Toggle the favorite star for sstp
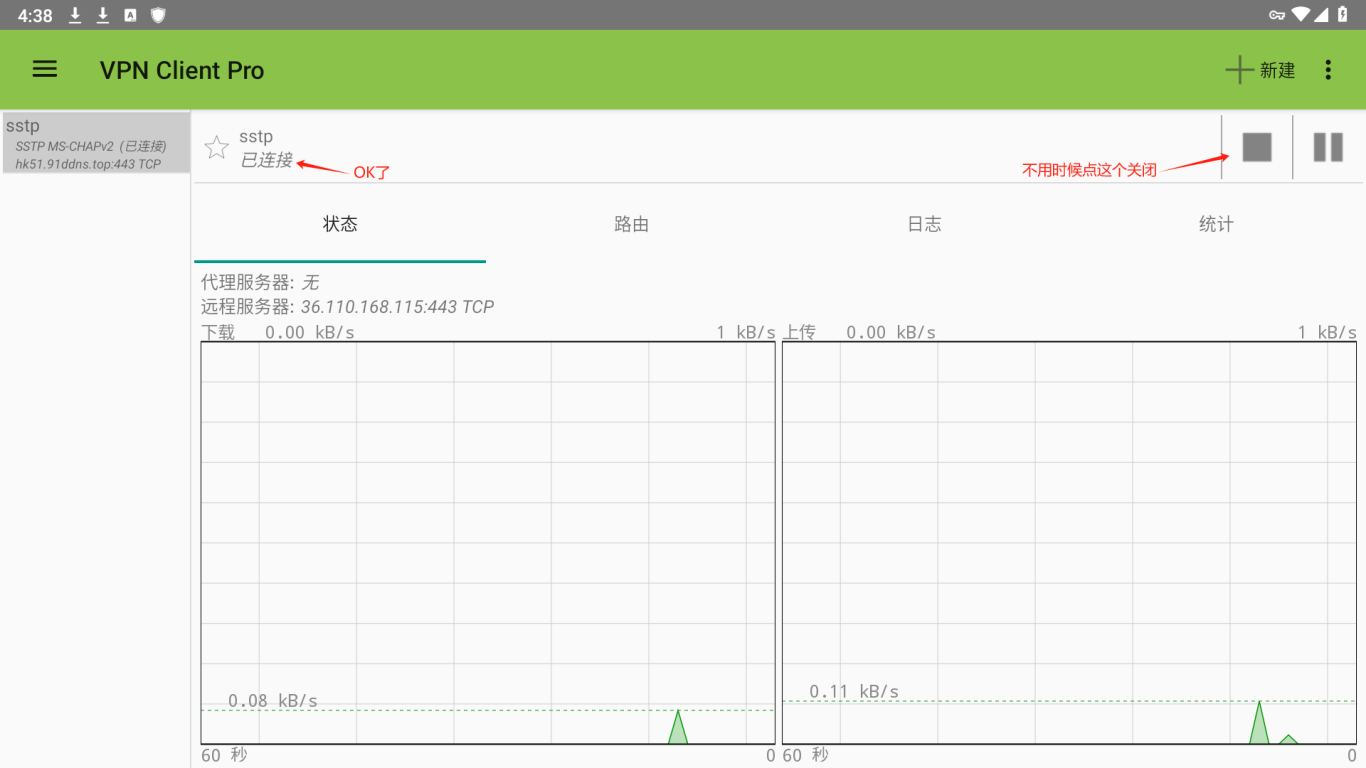The image size is (1366, 768). [x=216, y=148]
